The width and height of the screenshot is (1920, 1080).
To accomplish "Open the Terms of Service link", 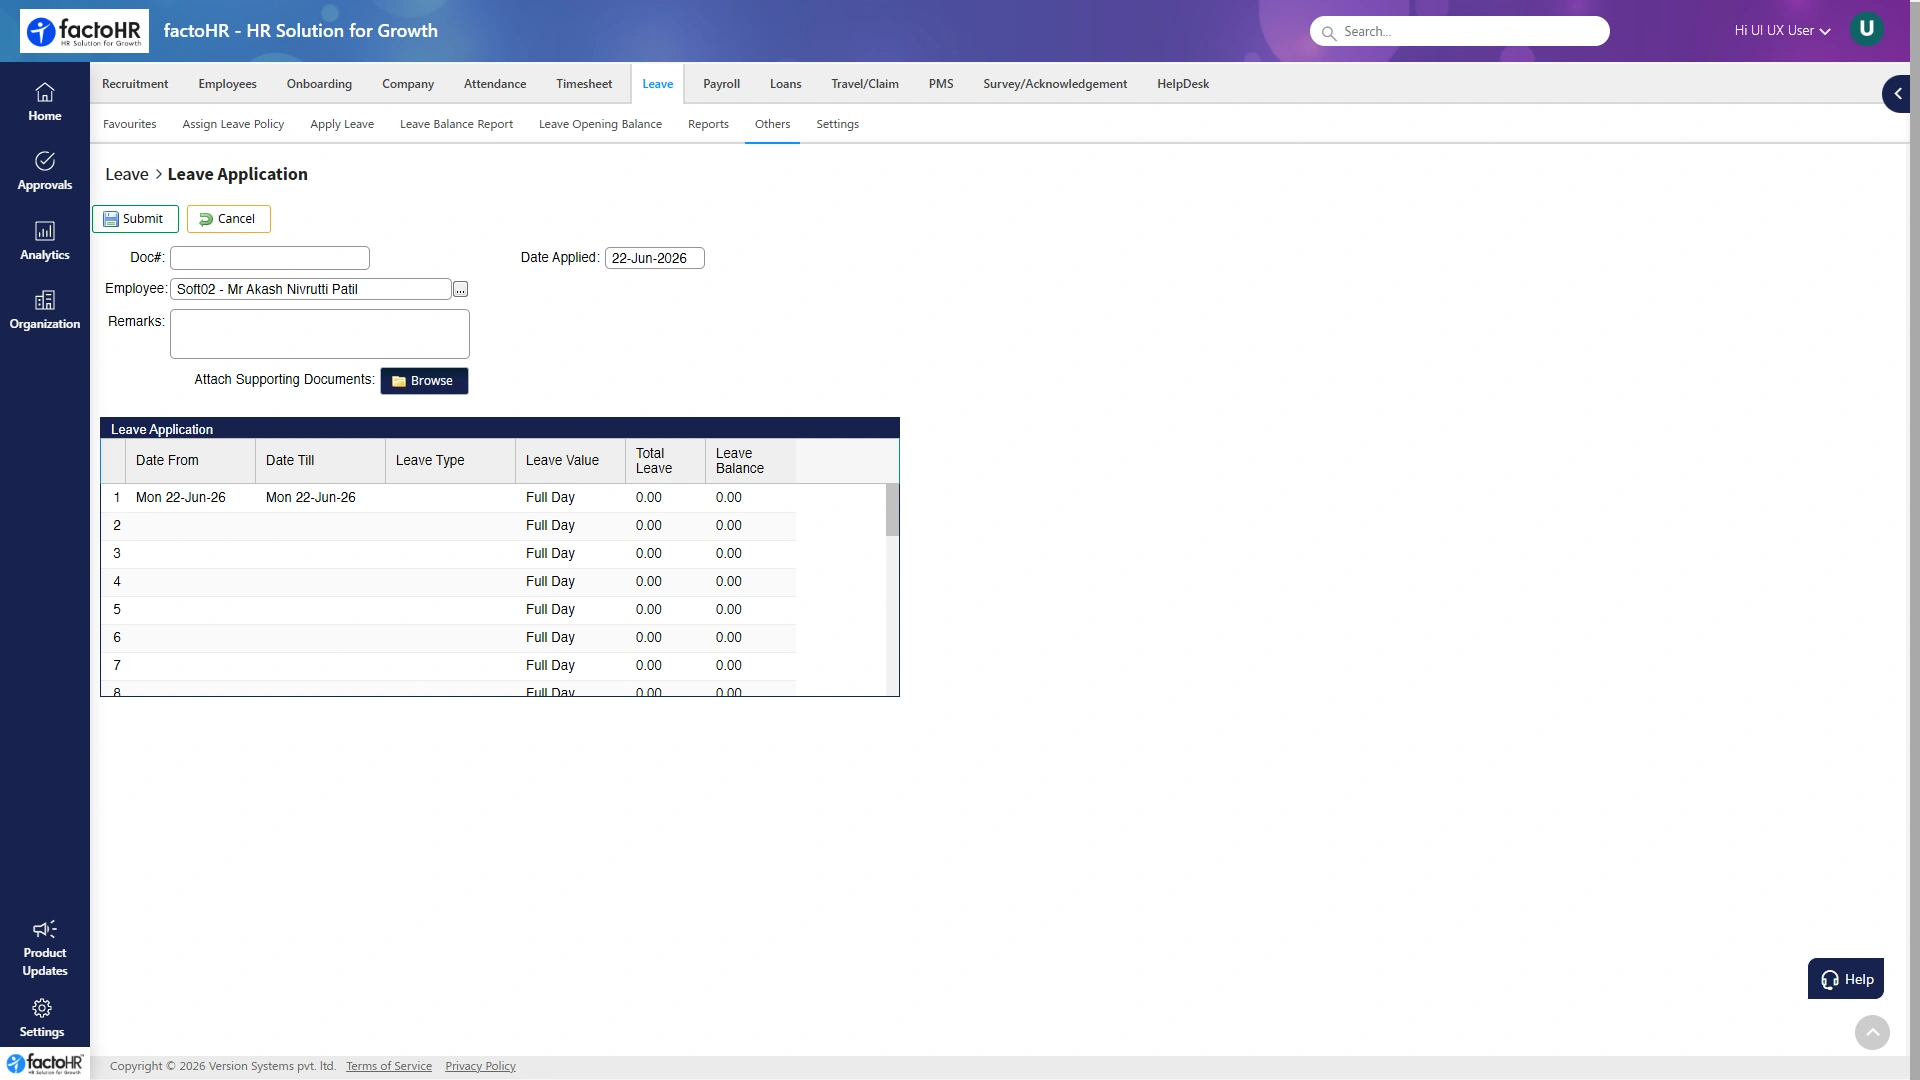I will coord(389,1066).
